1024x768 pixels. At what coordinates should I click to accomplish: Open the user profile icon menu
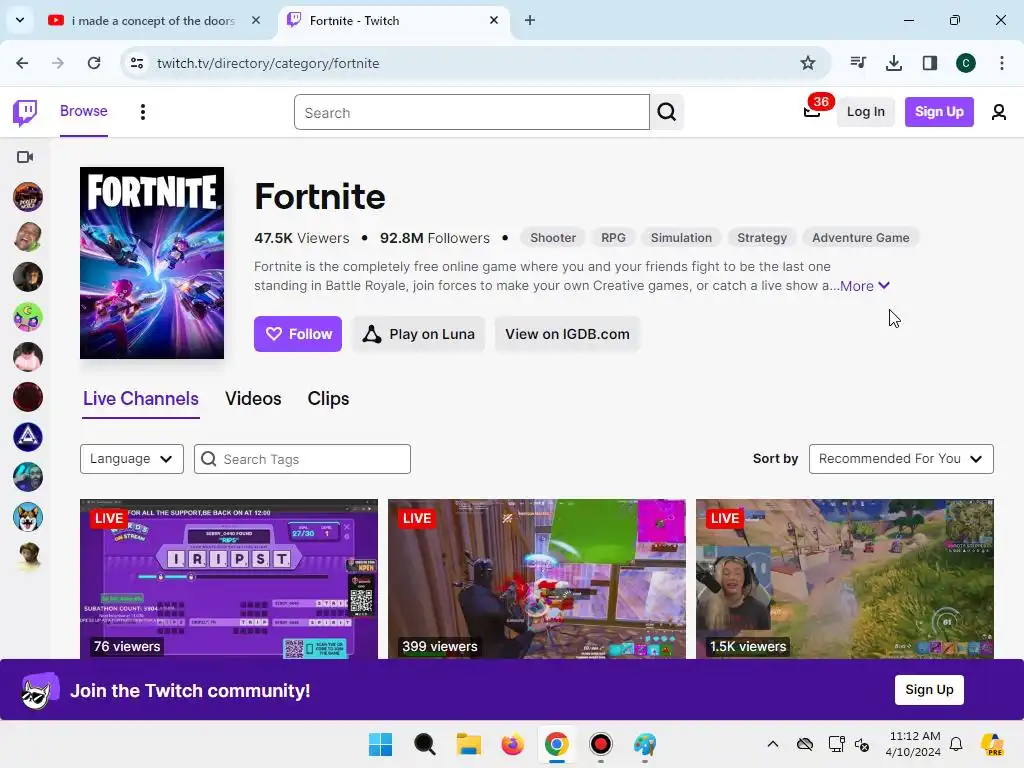999,112
